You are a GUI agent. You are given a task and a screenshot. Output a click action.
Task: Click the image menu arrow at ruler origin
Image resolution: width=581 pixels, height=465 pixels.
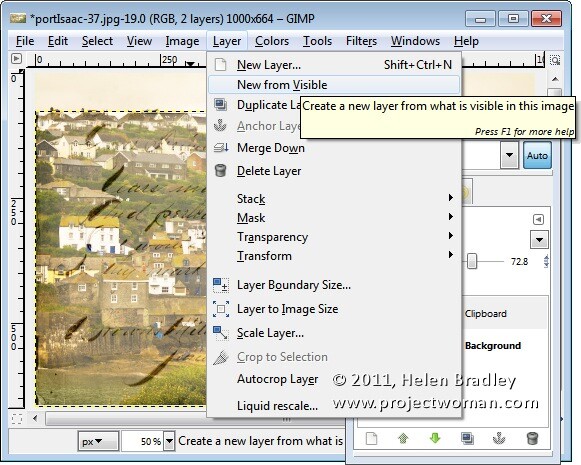click(x=16, y=59)
